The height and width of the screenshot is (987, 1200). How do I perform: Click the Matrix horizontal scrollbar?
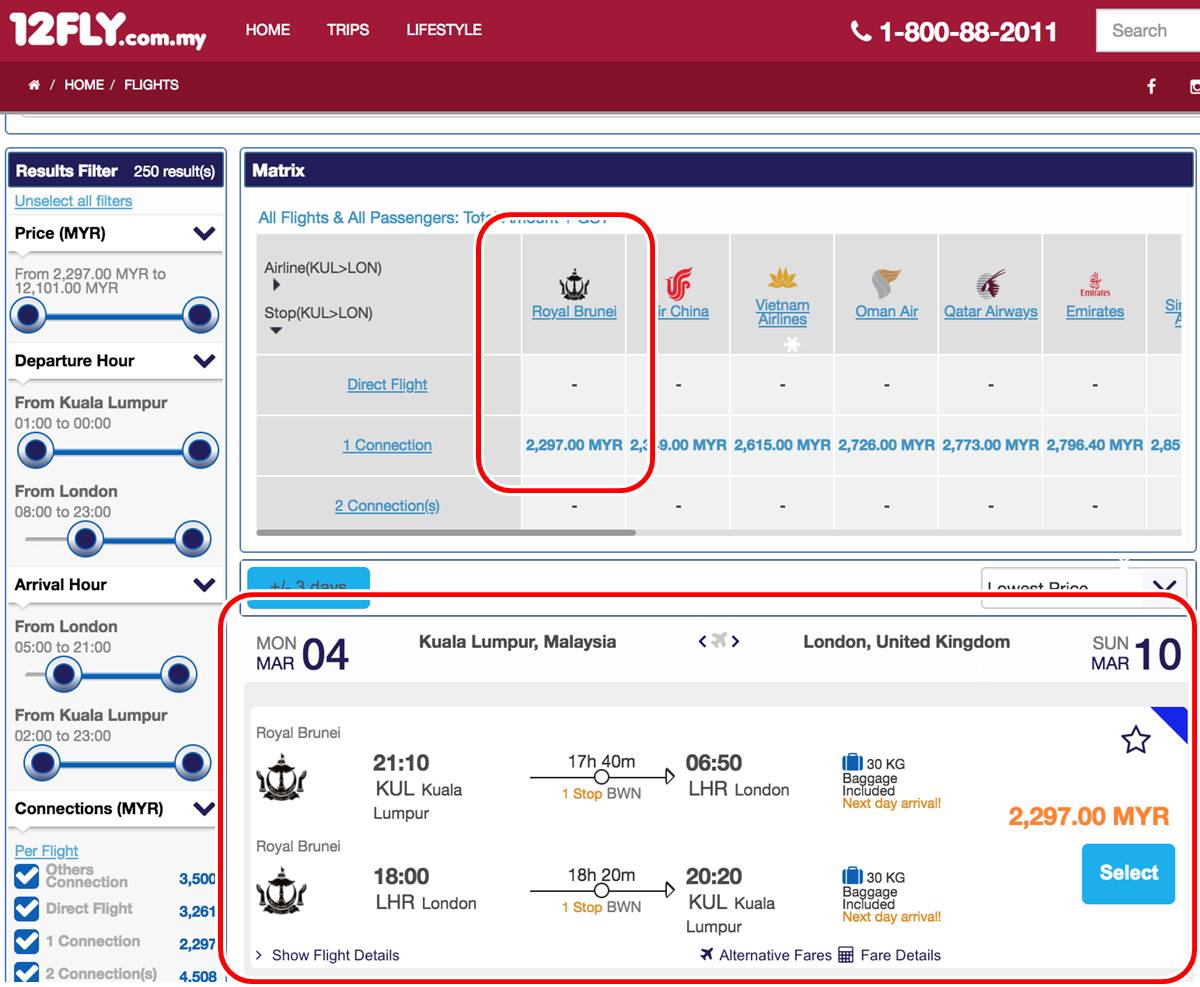[x=446, y=532]
